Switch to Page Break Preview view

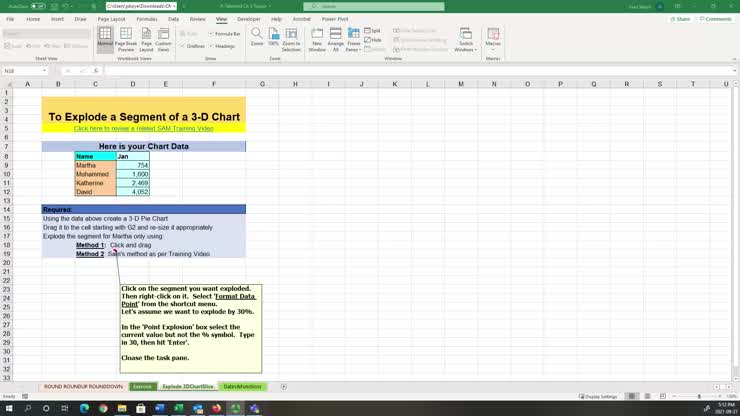126,39
